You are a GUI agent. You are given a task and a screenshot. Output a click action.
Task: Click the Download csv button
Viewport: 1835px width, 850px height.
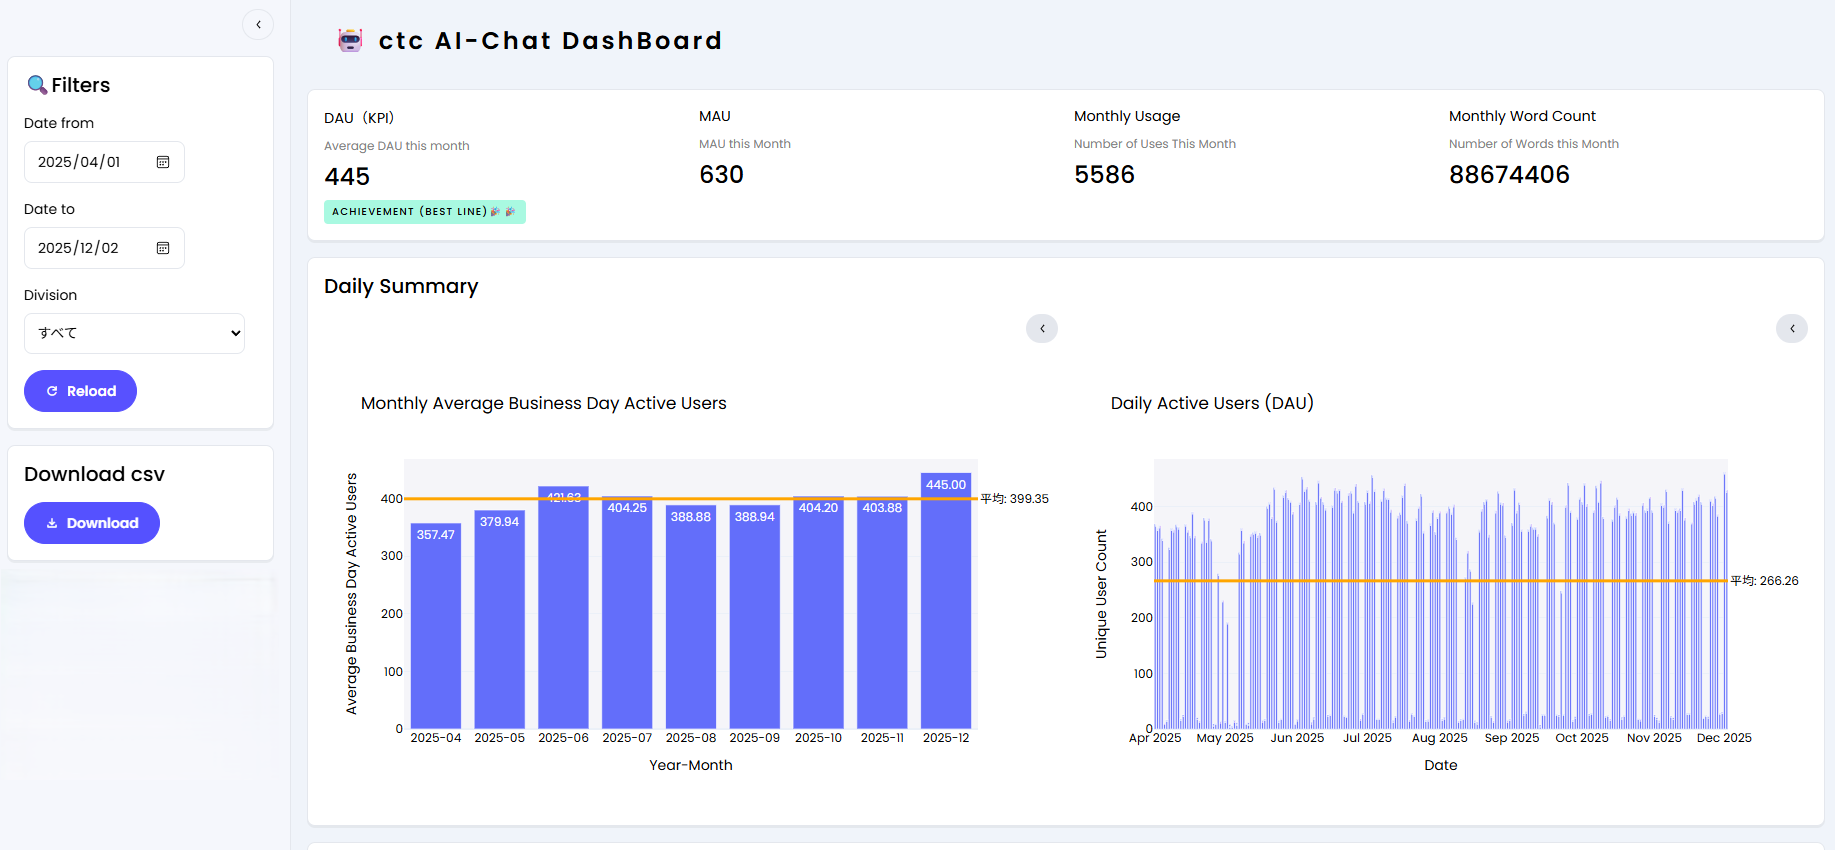click(x=92, y=523)
